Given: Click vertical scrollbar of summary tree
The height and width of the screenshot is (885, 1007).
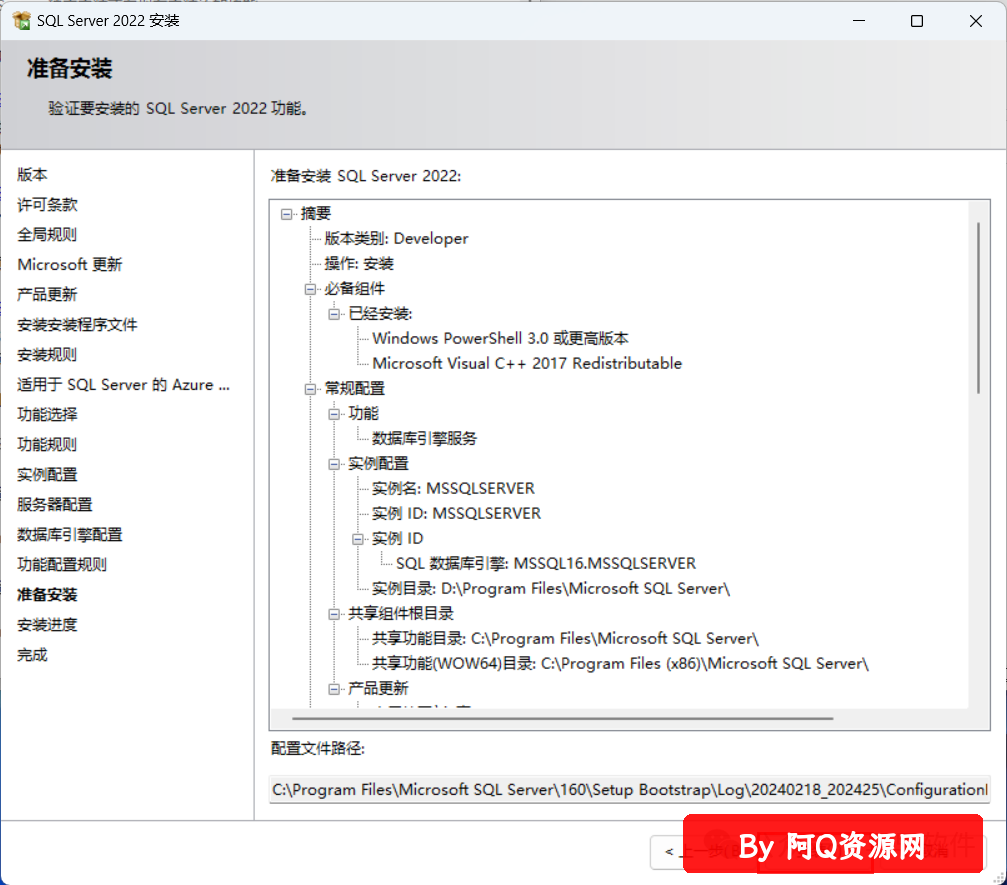Looking at the screenshot, I should click(978, 308).
